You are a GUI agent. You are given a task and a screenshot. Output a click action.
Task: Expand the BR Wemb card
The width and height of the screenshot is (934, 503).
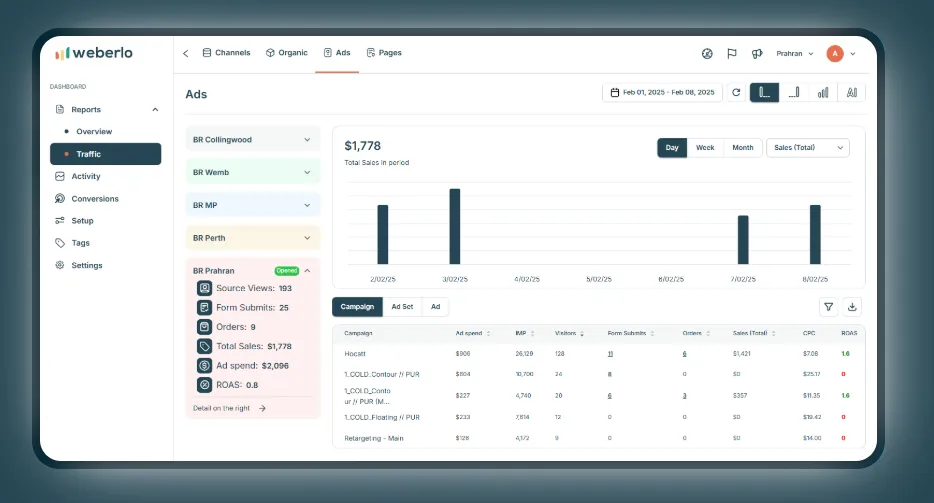point(253,172)
